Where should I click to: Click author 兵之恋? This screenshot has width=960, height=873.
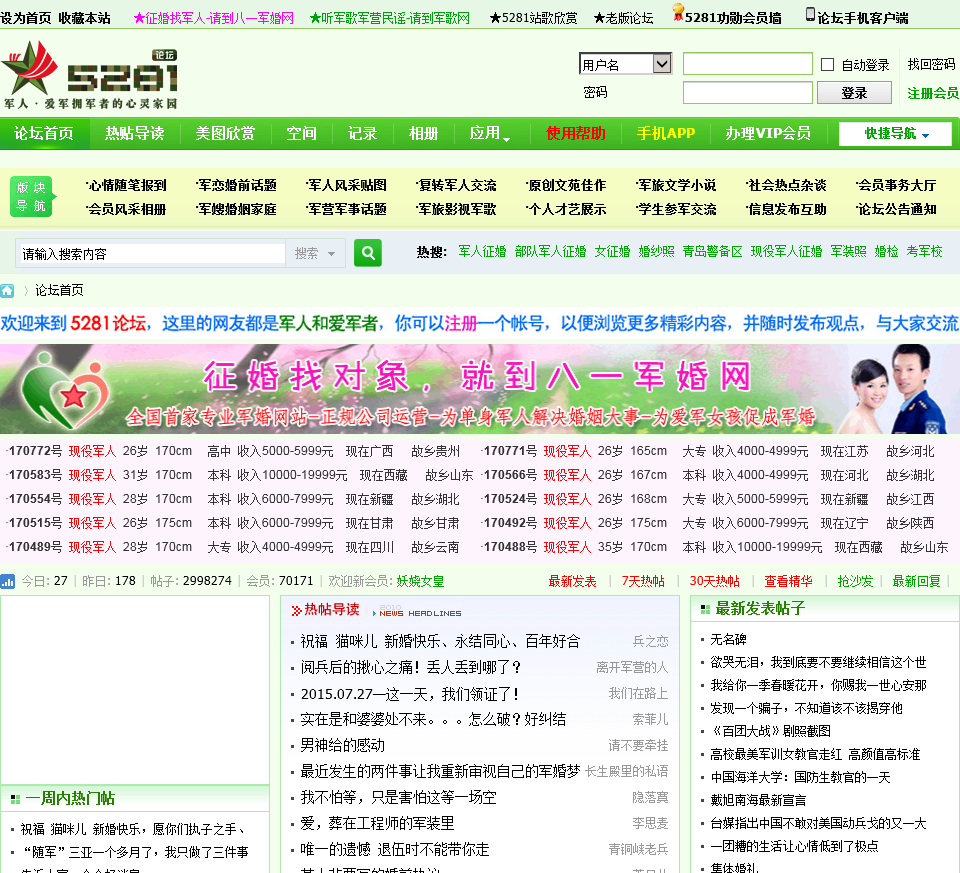coord(650,642)
